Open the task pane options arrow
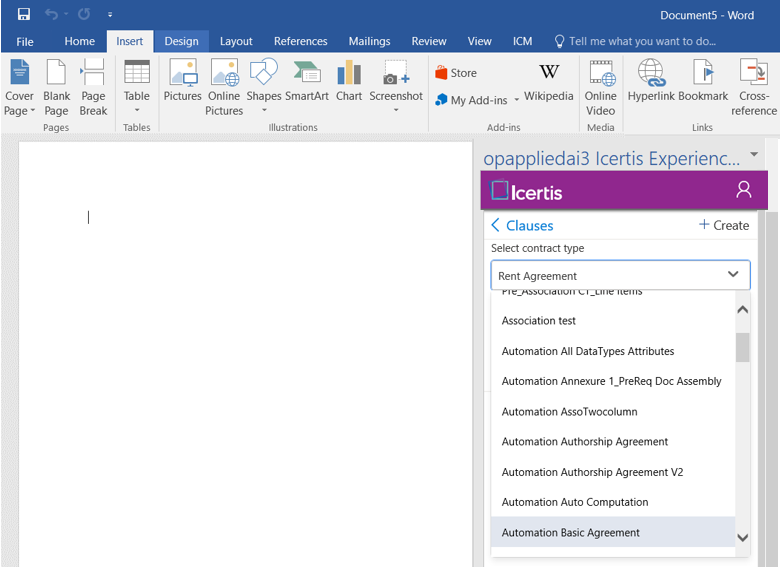 point(753,156)
